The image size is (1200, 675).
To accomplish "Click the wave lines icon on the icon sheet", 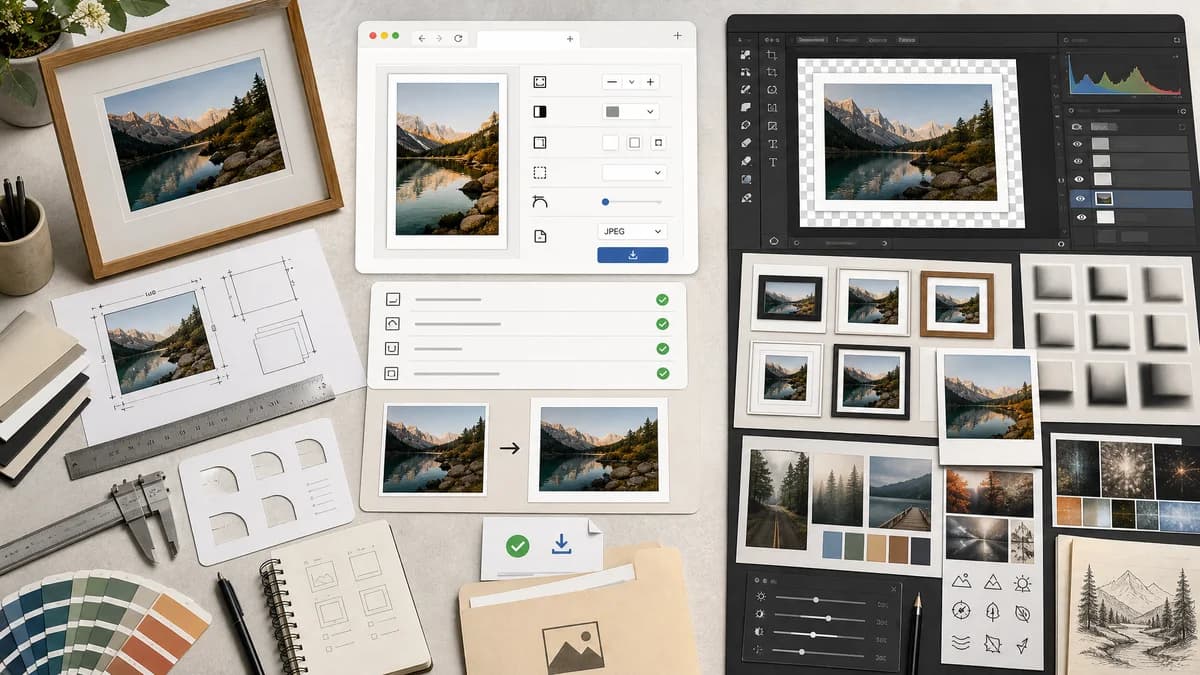I will pos(961,641).
